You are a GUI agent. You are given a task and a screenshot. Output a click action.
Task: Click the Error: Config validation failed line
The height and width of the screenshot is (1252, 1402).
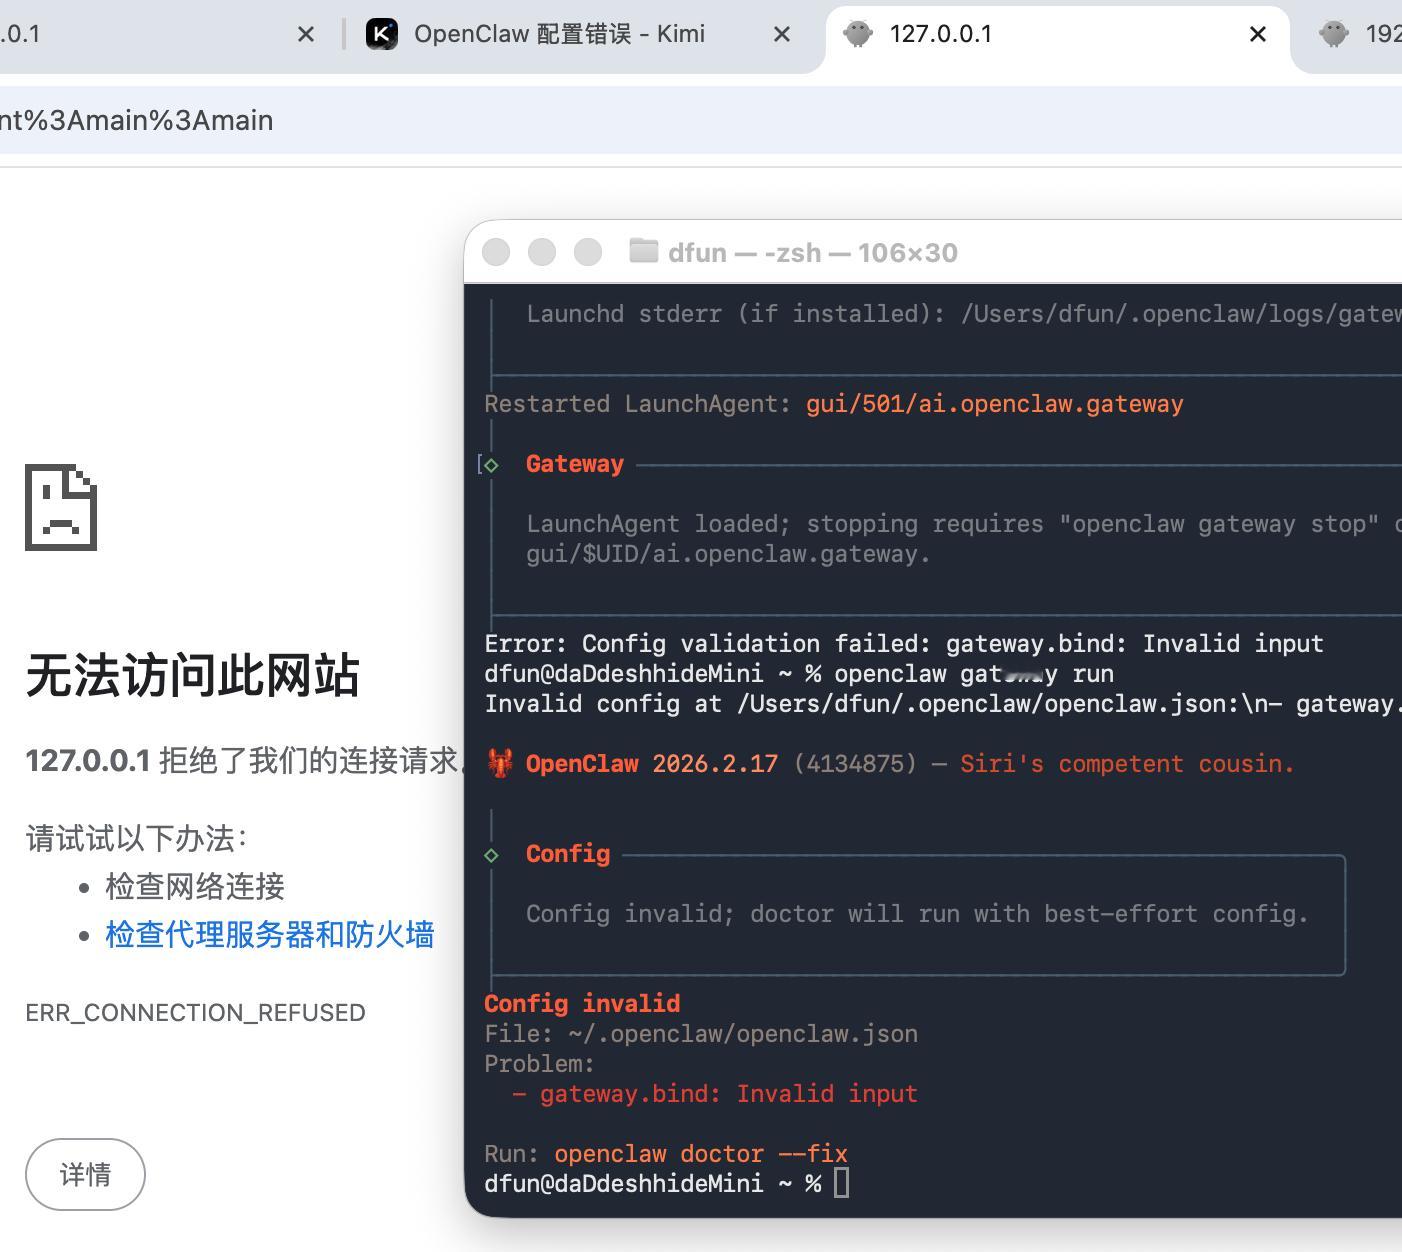tap(904, 644)
